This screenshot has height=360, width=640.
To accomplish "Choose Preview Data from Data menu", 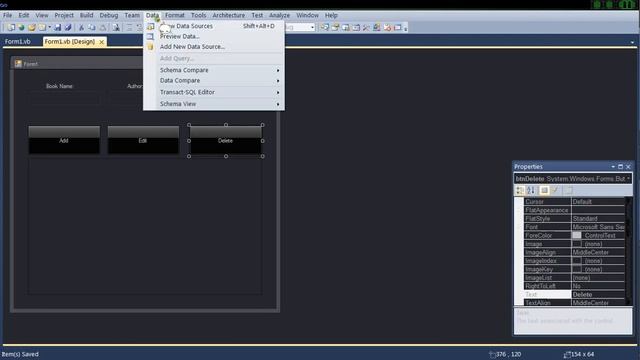I will [x=214, y=36].
